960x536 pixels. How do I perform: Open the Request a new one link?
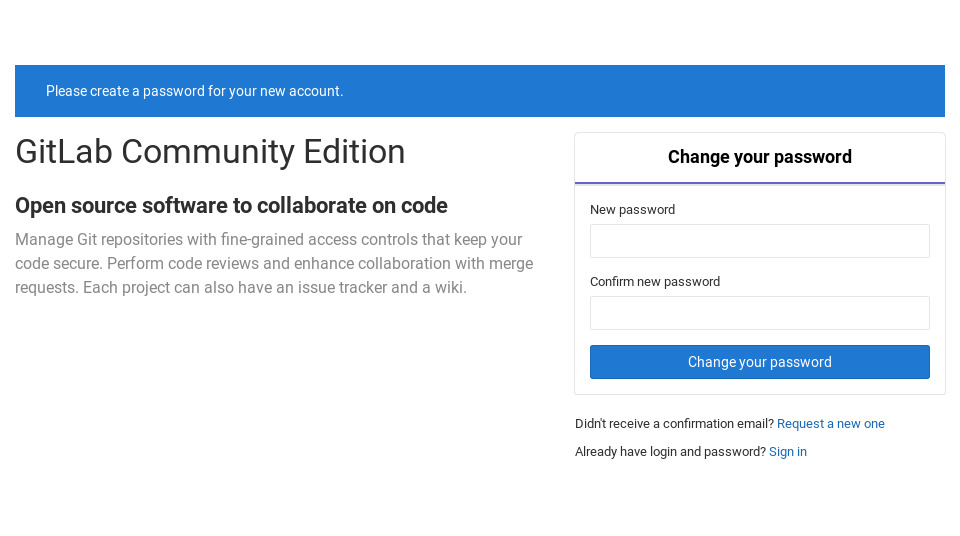pyautogui.click(x=831, y=424)
